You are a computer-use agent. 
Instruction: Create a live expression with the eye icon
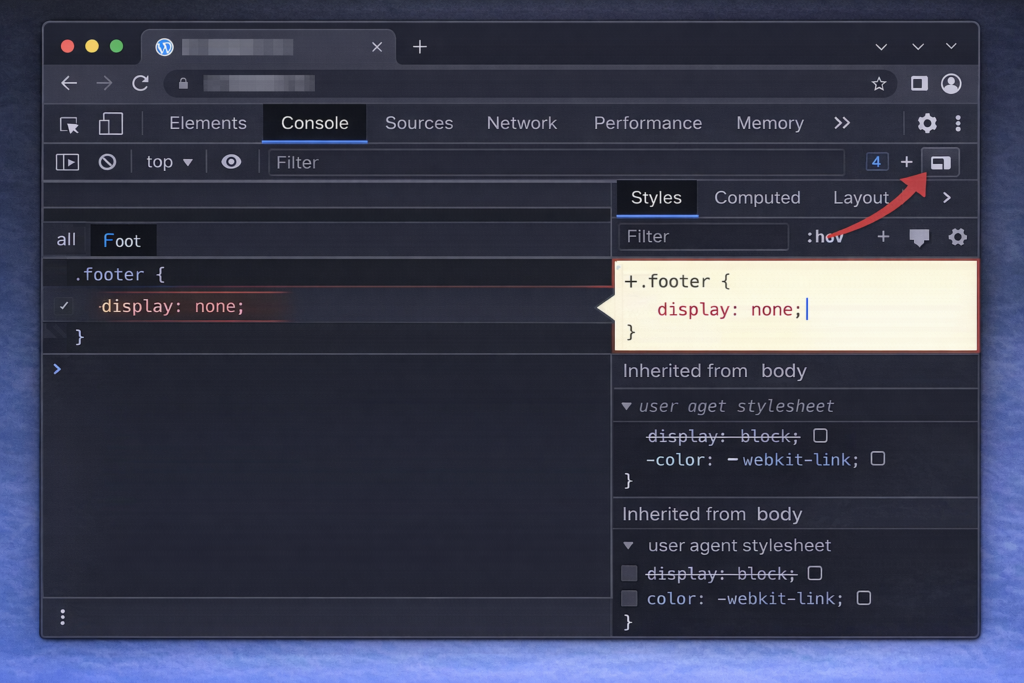pos(231,161)
